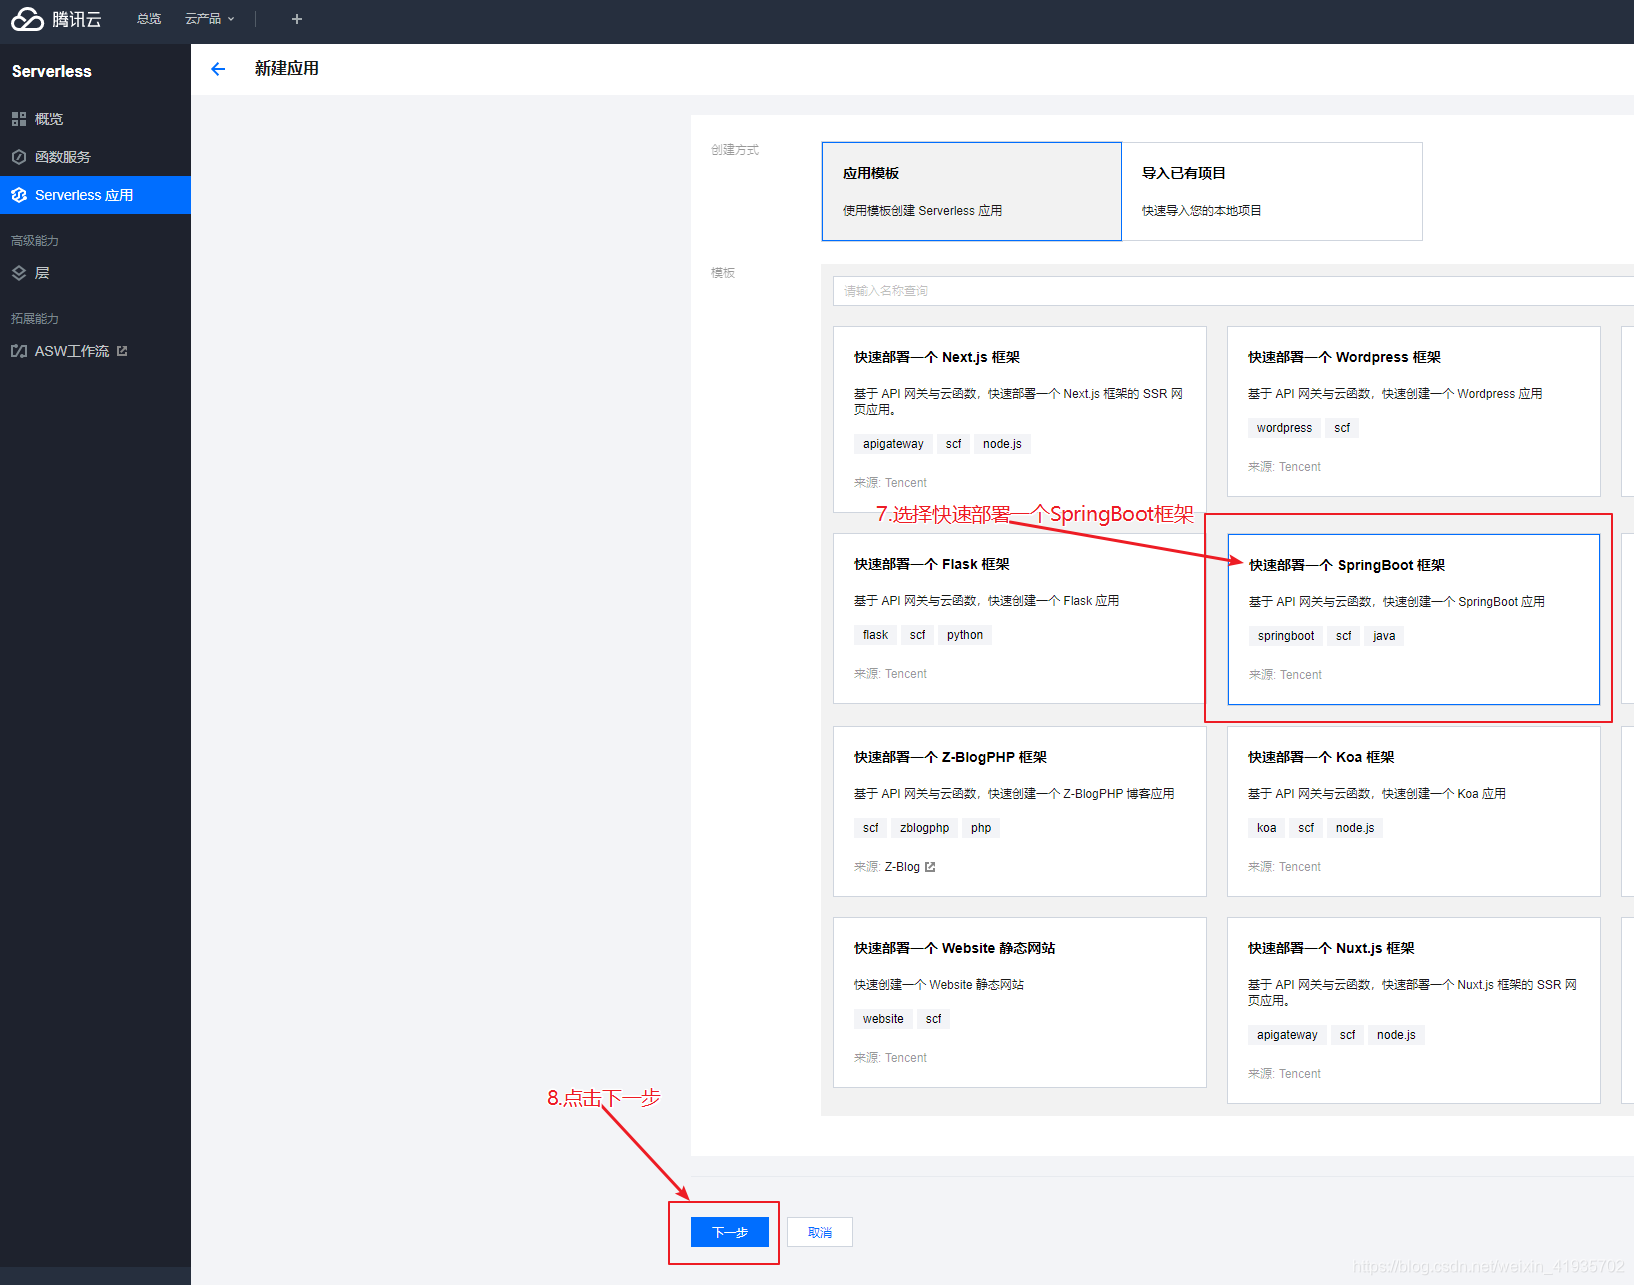Select the Flask framework template

(1018, 618)
